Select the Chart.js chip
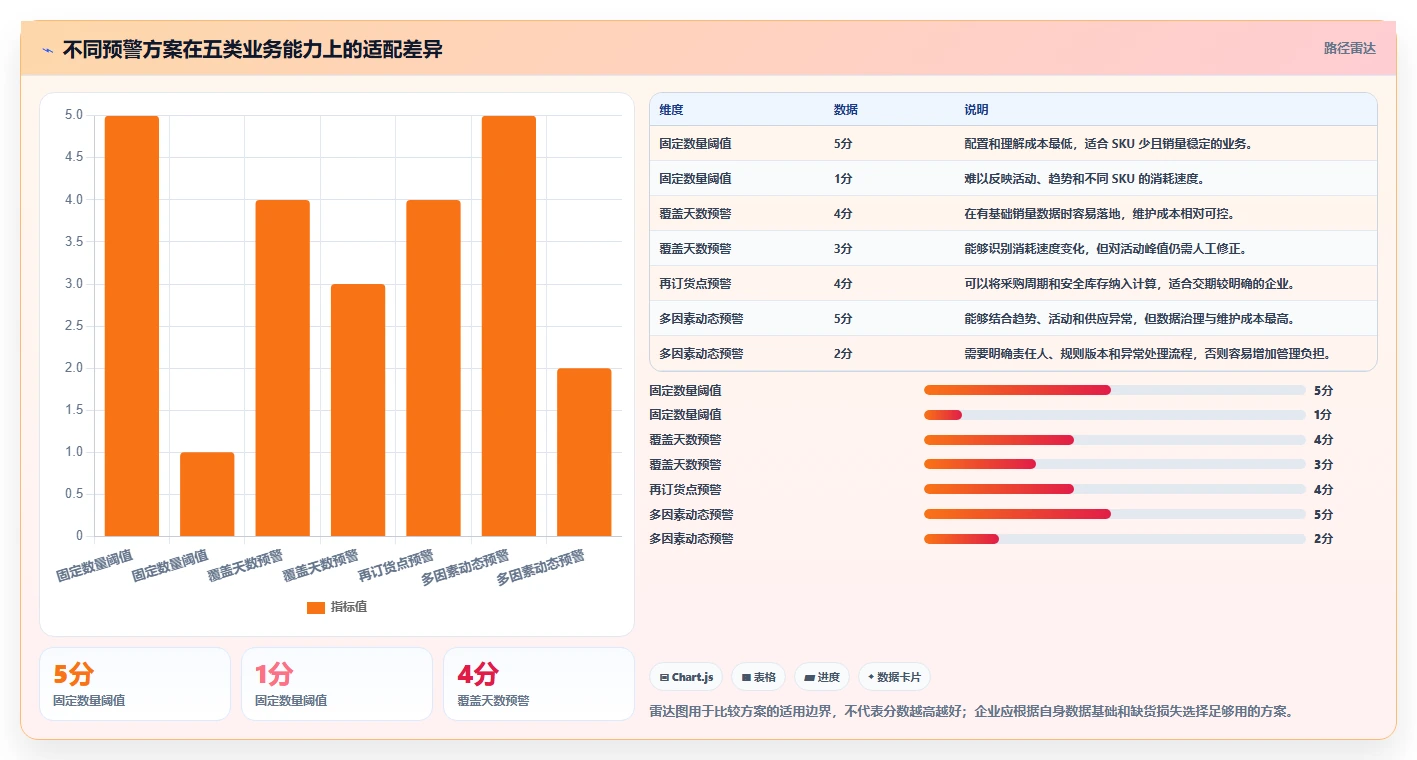The image size is (1417, 760). [x=686, y=677]
